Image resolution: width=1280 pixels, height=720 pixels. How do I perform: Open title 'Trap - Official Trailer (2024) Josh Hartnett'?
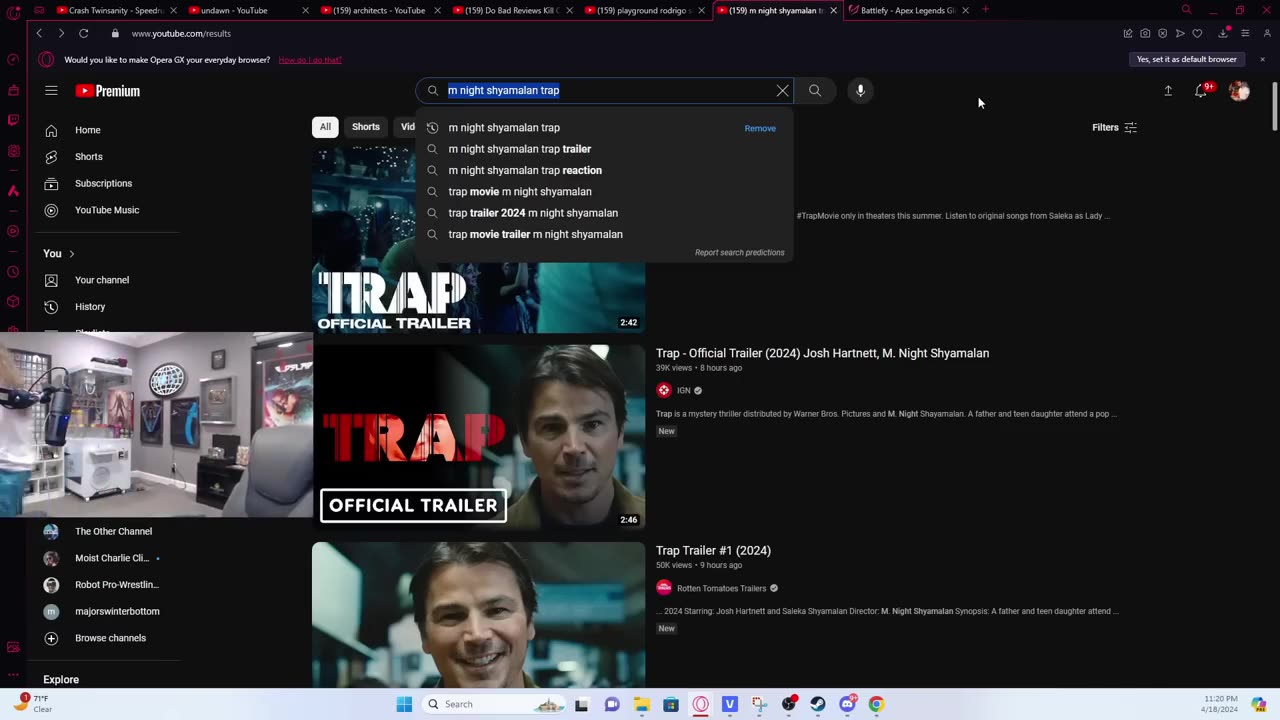[x=822, y=353]
